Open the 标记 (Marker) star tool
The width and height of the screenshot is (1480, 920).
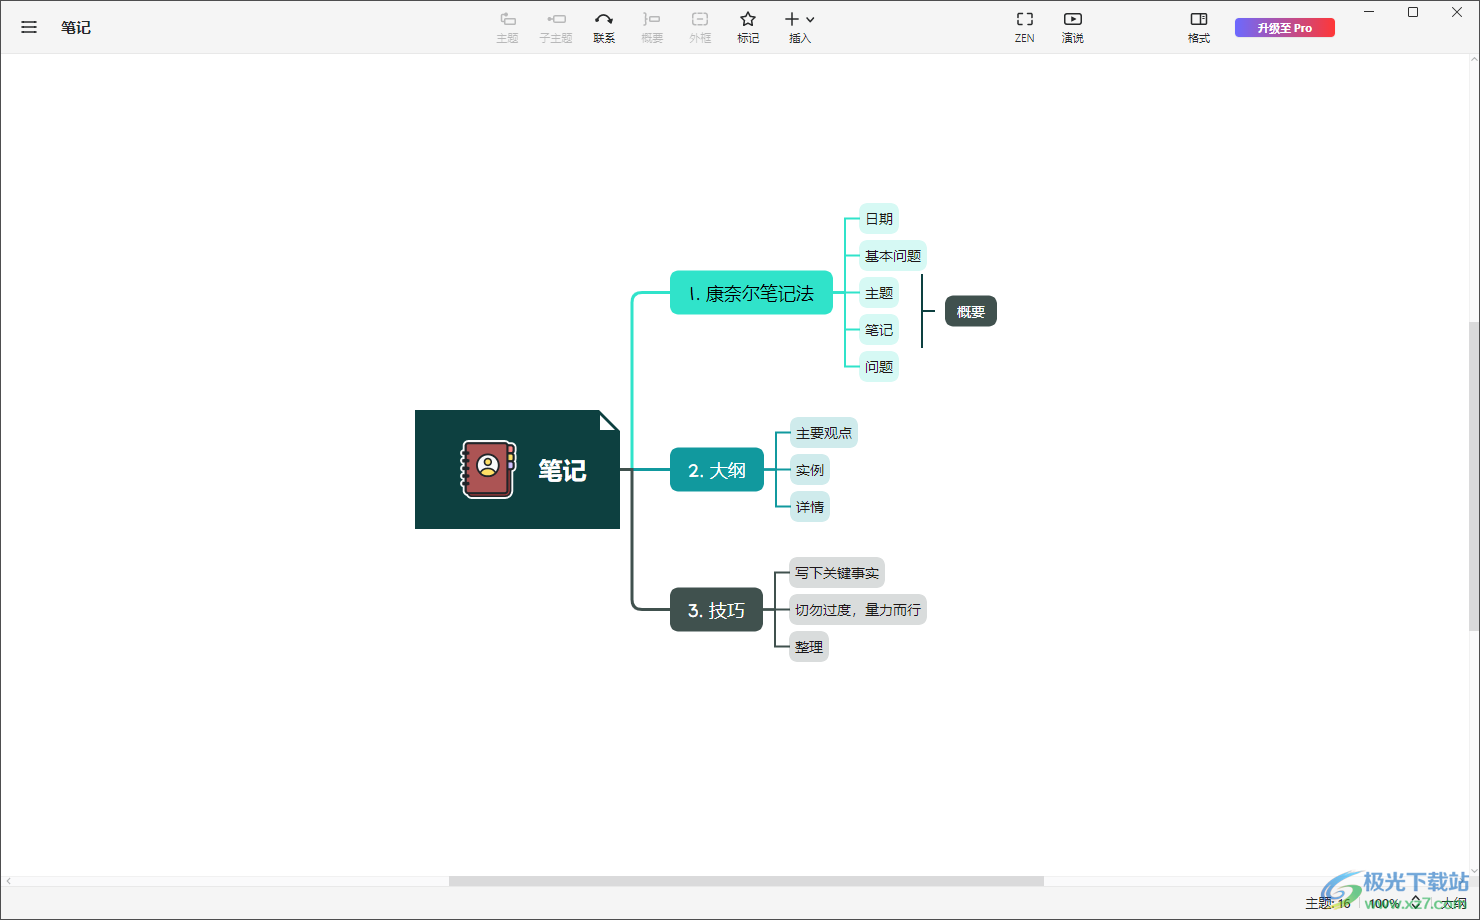[x=748, y=27]
